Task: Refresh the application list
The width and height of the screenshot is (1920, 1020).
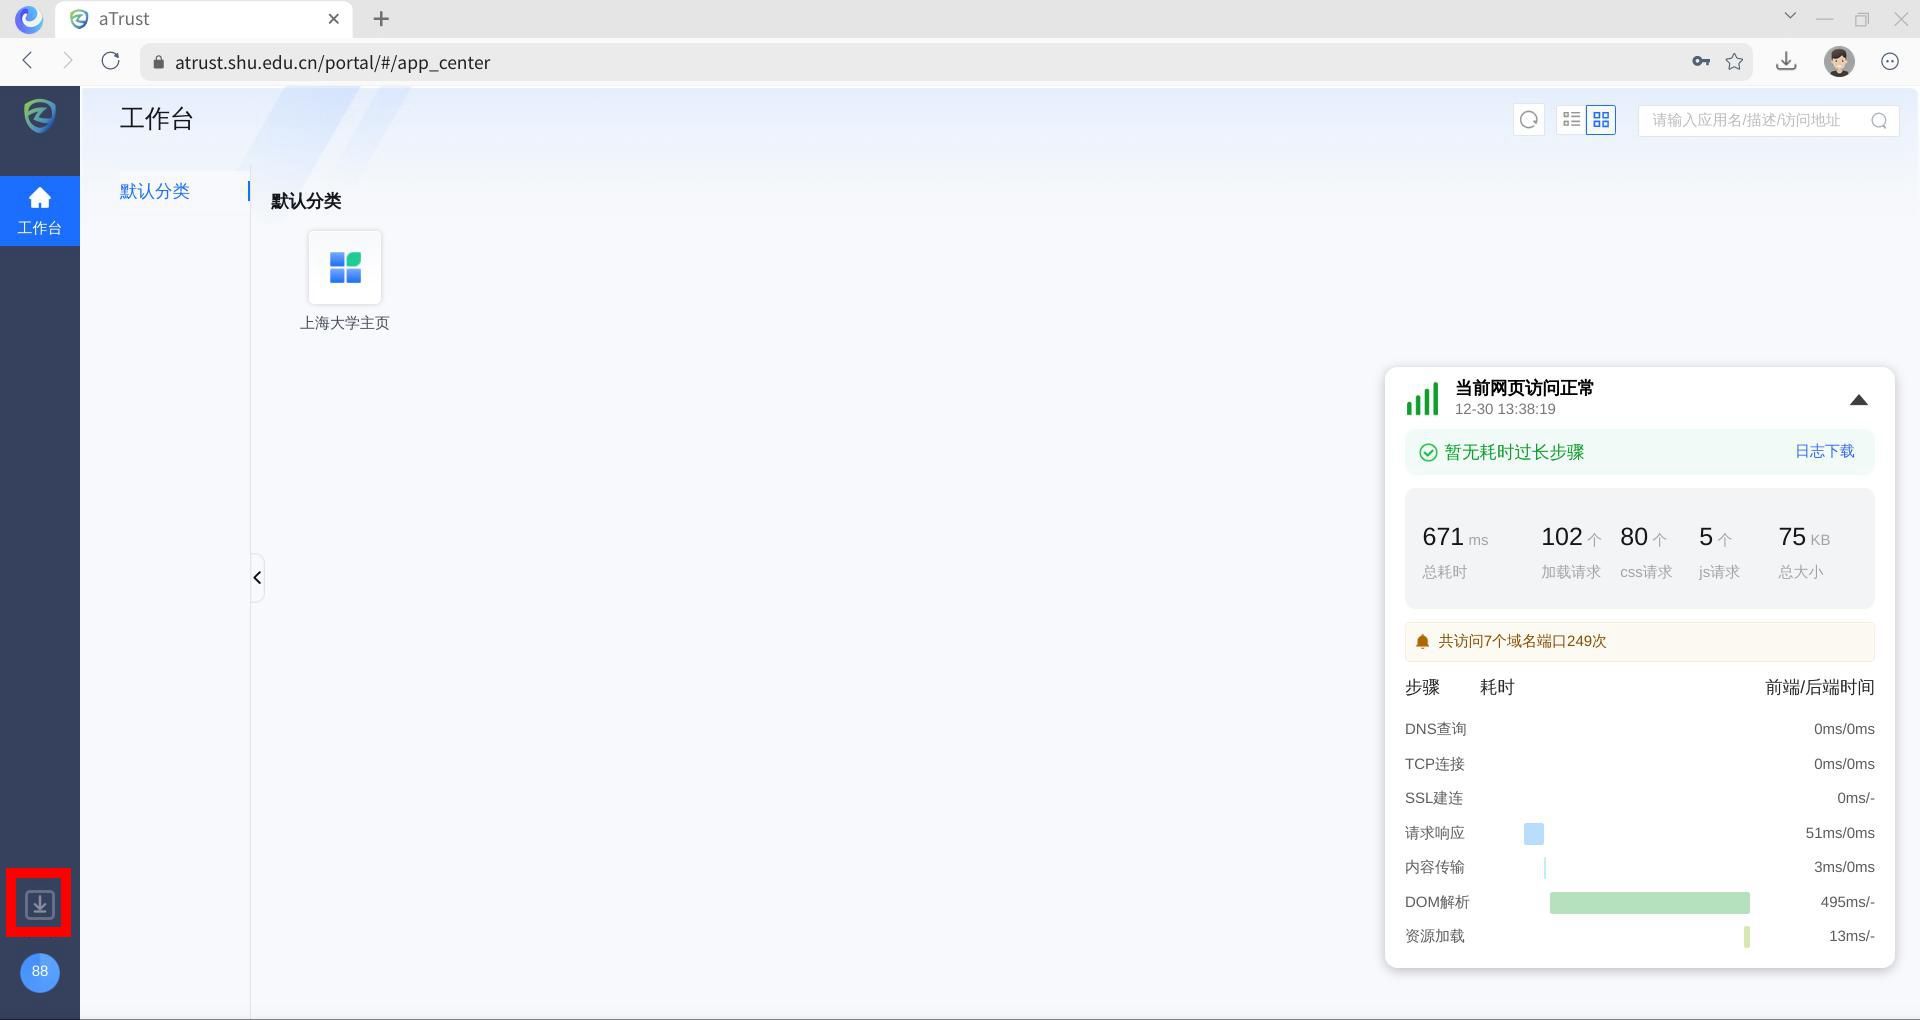Action: coord(1529,120)
